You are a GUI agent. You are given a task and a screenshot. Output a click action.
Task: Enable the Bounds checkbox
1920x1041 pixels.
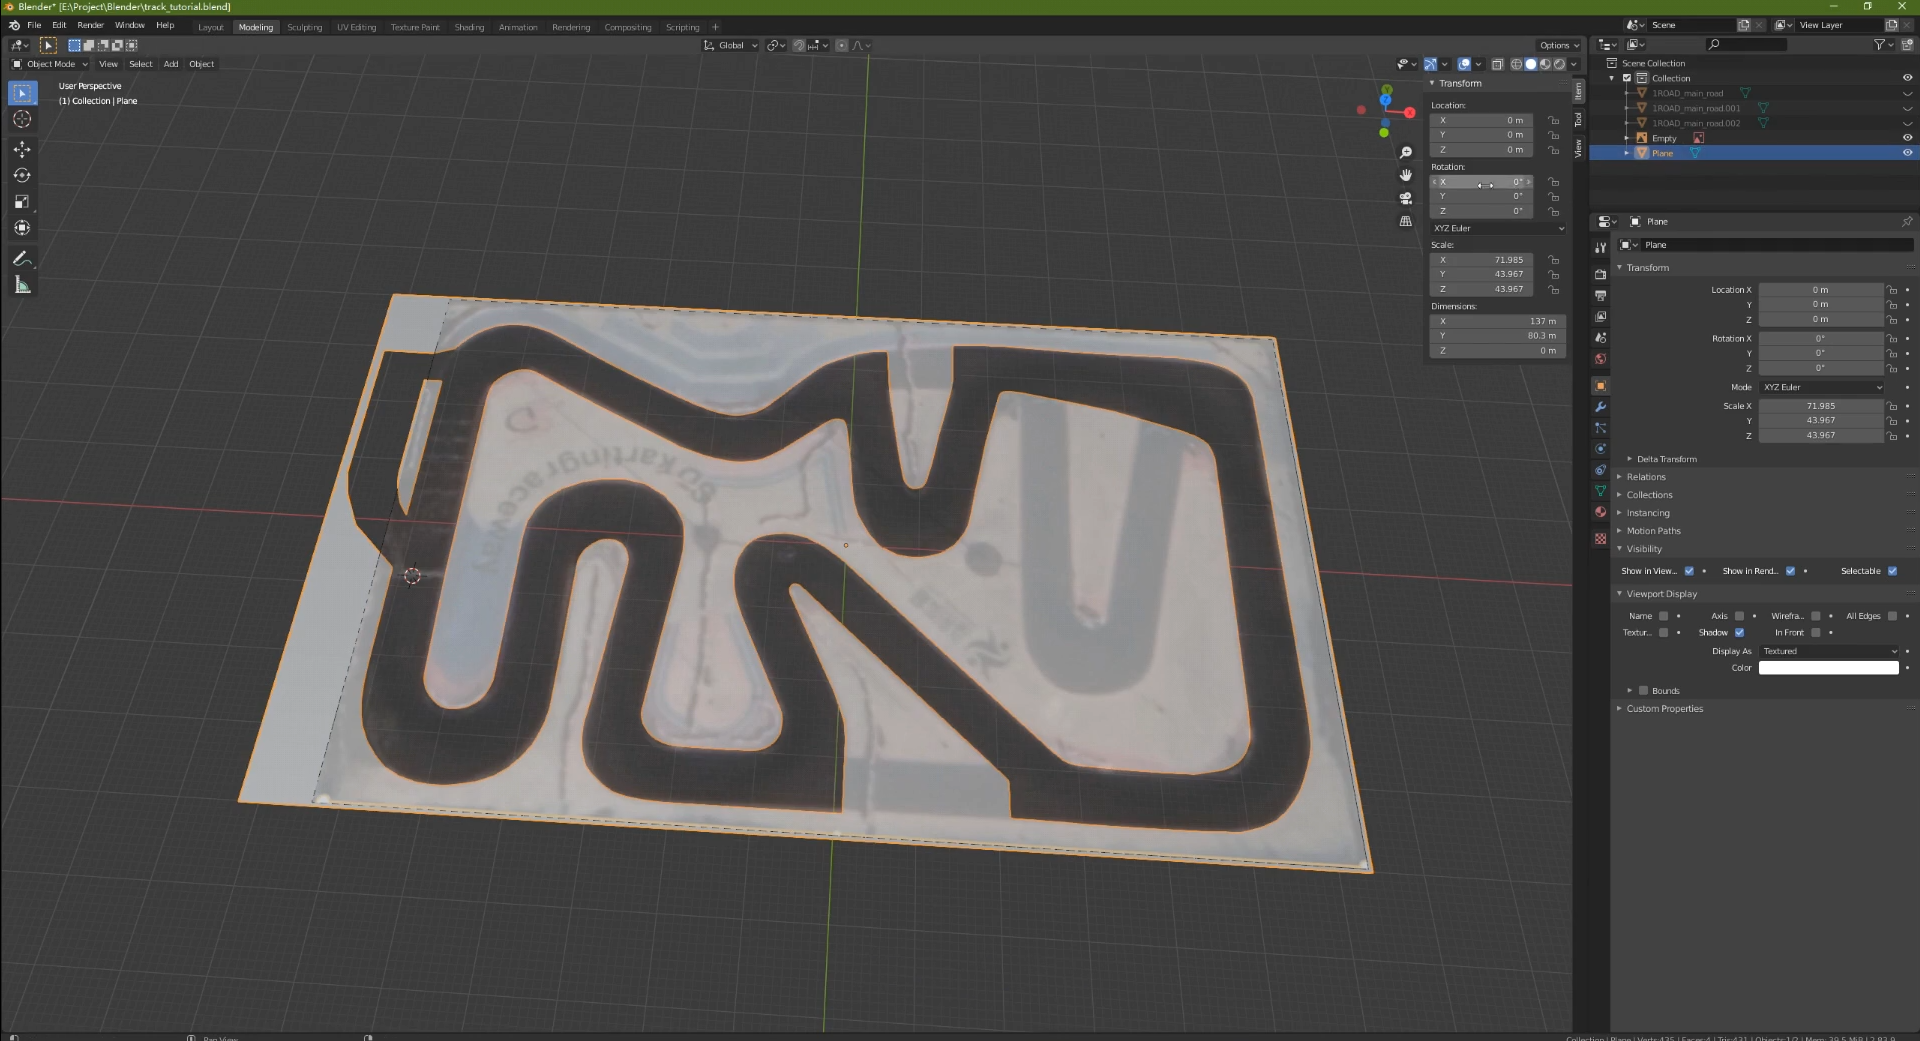click(x=1643, y=691)
